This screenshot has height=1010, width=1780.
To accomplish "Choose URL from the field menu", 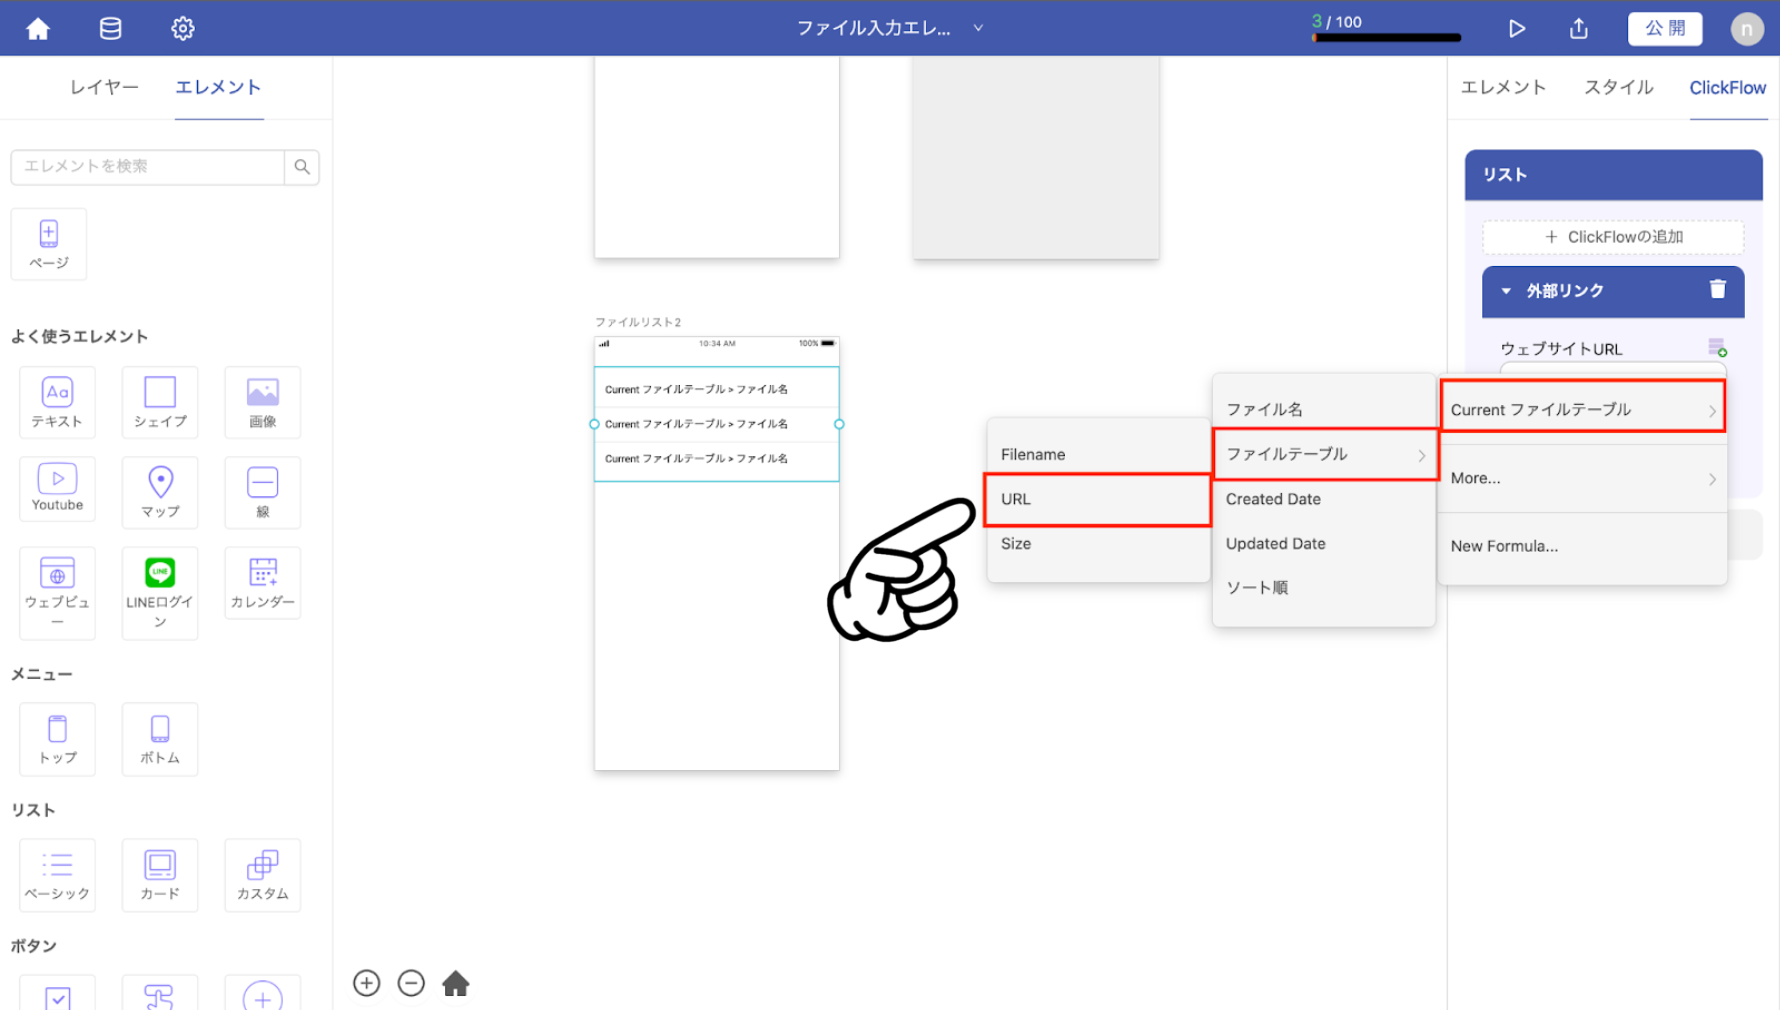I will point(1098,499).
